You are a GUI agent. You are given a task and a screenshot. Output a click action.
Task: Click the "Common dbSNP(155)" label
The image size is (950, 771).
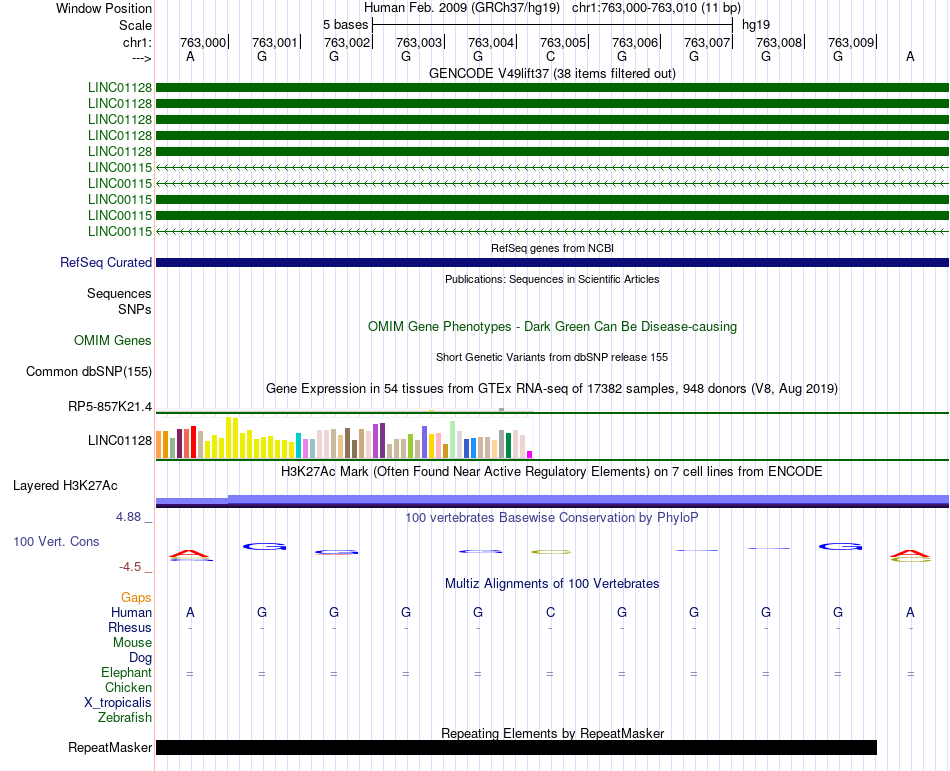coord(89,371)
